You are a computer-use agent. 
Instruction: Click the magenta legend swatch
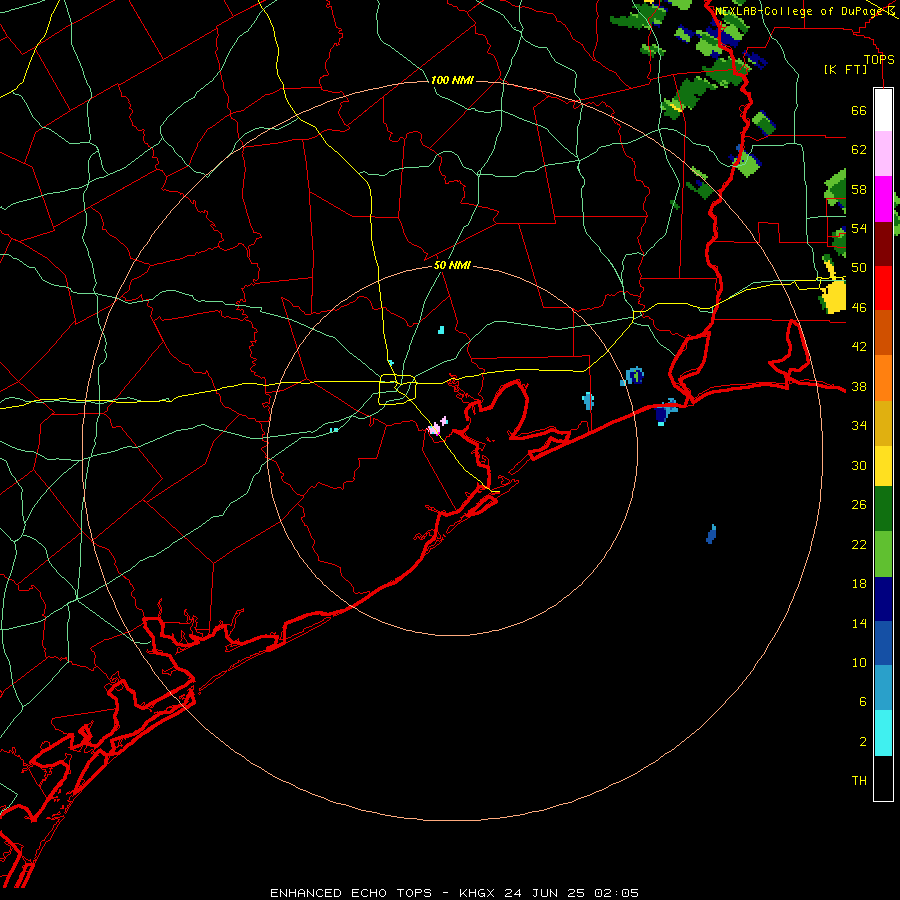(883, 199)
